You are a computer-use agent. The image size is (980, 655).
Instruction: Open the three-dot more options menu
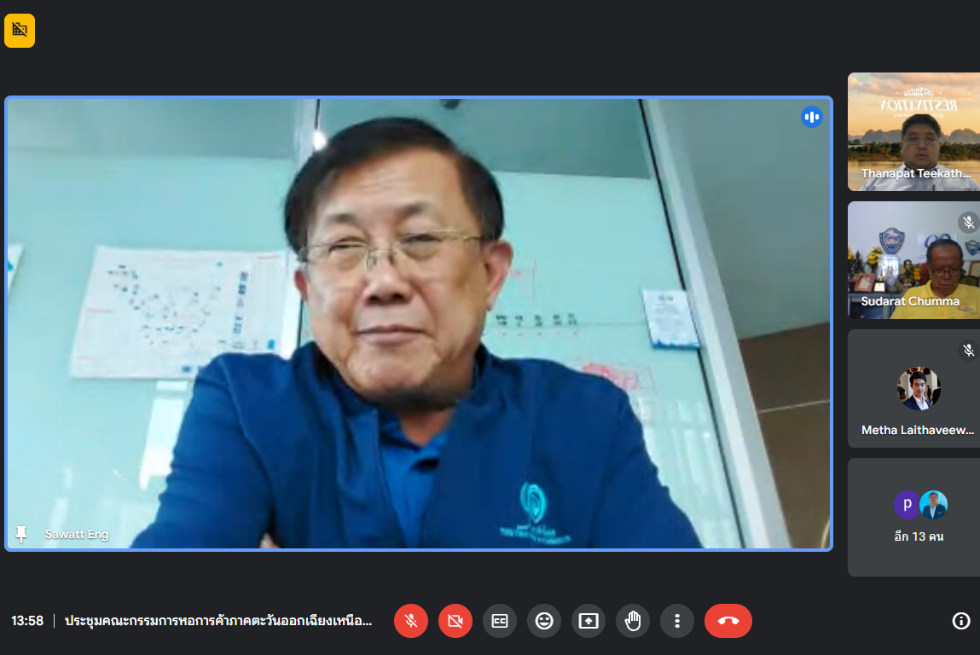pyautogui.click(x=677, y=621)
